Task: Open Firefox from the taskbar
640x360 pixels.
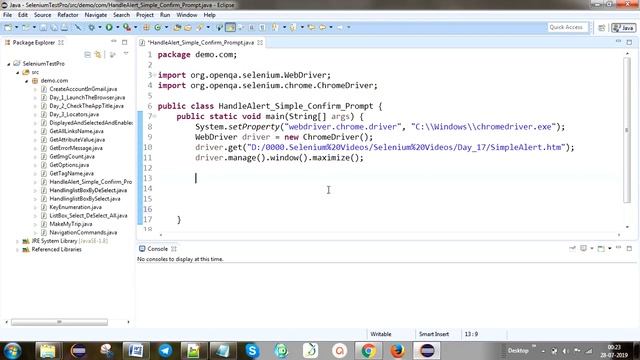Action: [x=398, y=351]
